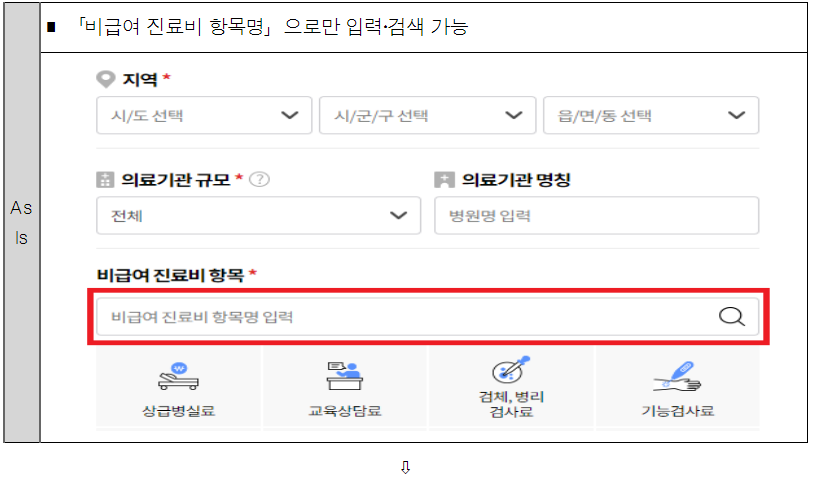
Task: Open the 읍/면/동 선택 dropdown
Action: pos(651,115)
